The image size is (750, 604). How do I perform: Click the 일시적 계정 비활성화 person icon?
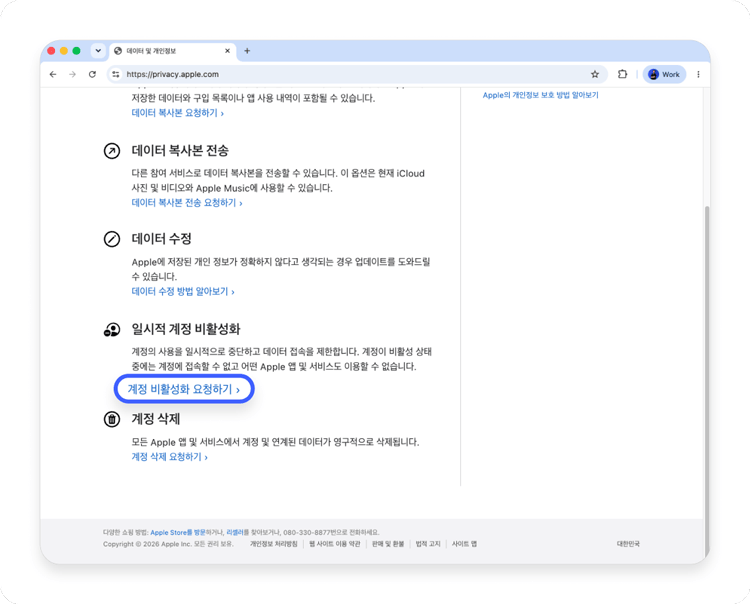coord(112,329)
